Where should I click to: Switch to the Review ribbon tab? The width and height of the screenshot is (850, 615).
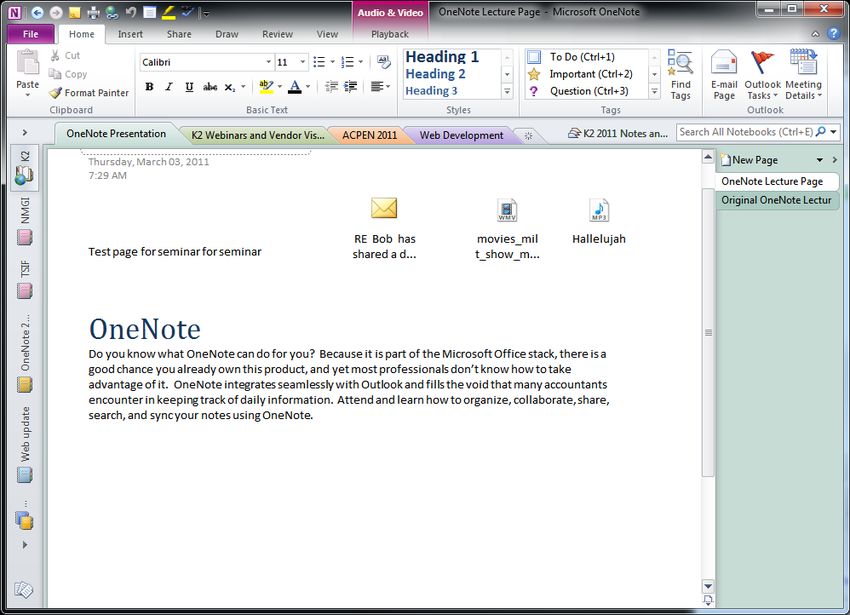277,34
